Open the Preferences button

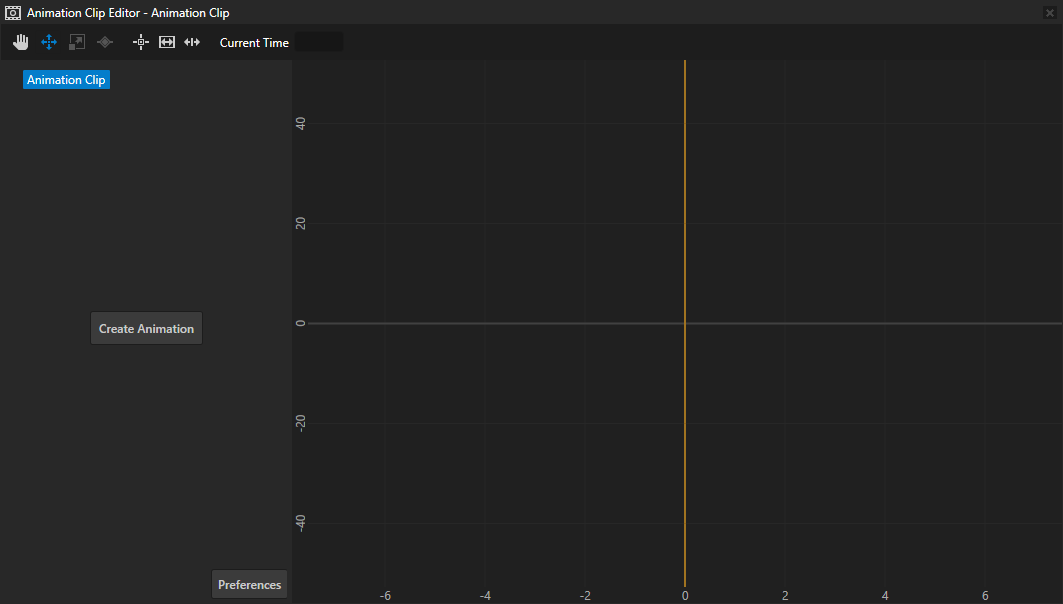tap(249, 585)
